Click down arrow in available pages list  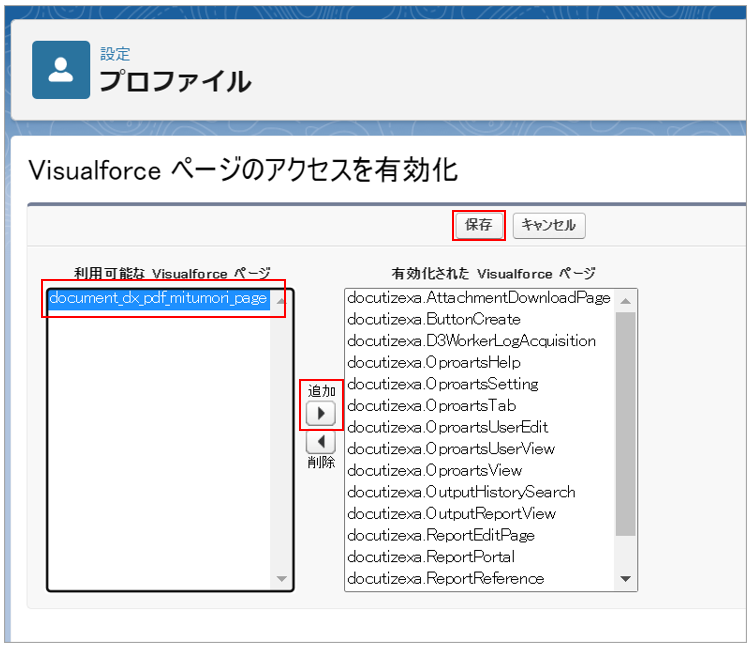pyautogui.click(x=281, y=579)
